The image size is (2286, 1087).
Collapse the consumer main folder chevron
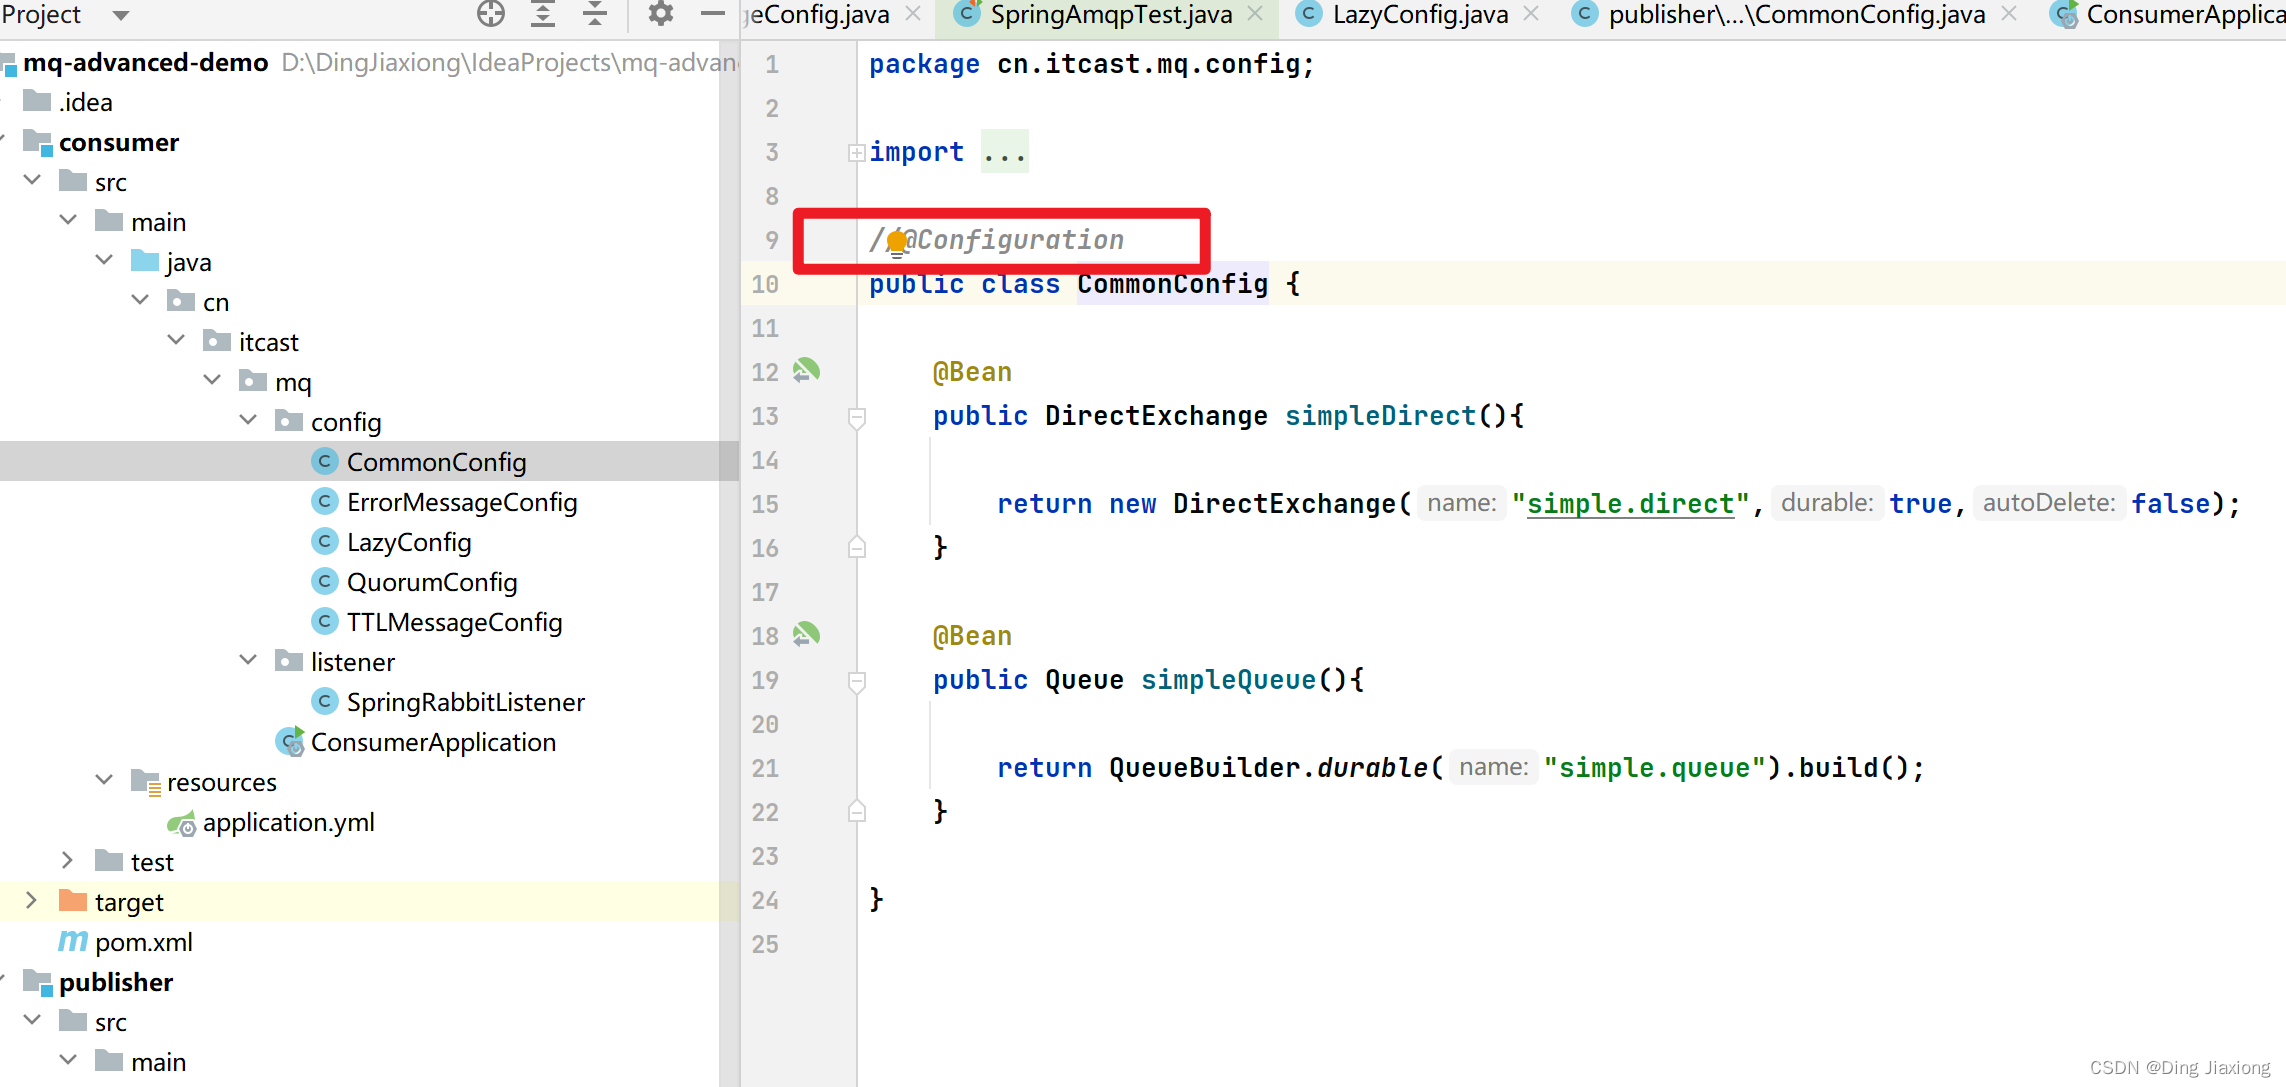pos(68,220)
